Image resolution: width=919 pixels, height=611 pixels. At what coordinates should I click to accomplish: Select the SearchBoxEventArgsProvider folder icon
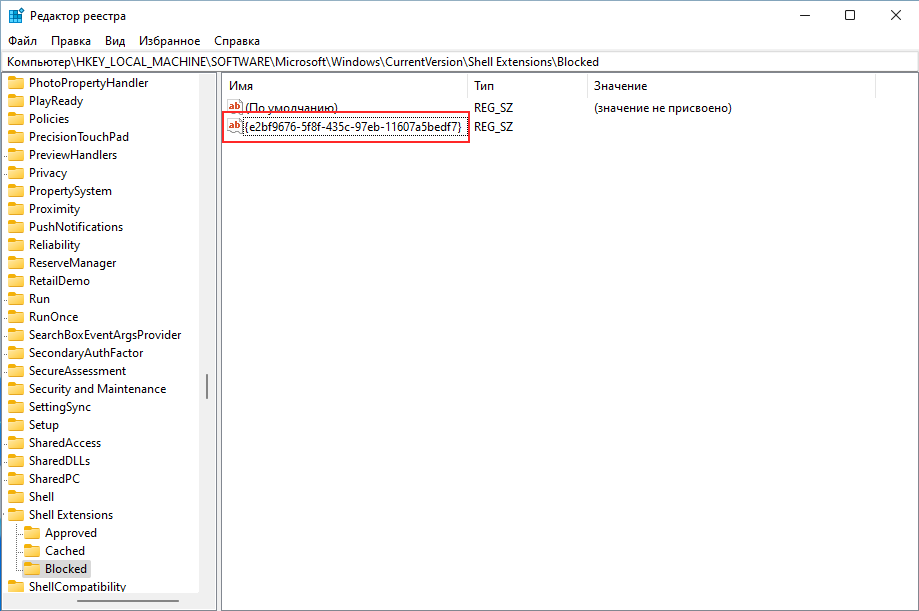pyautogui.click(x=16, y=335)
